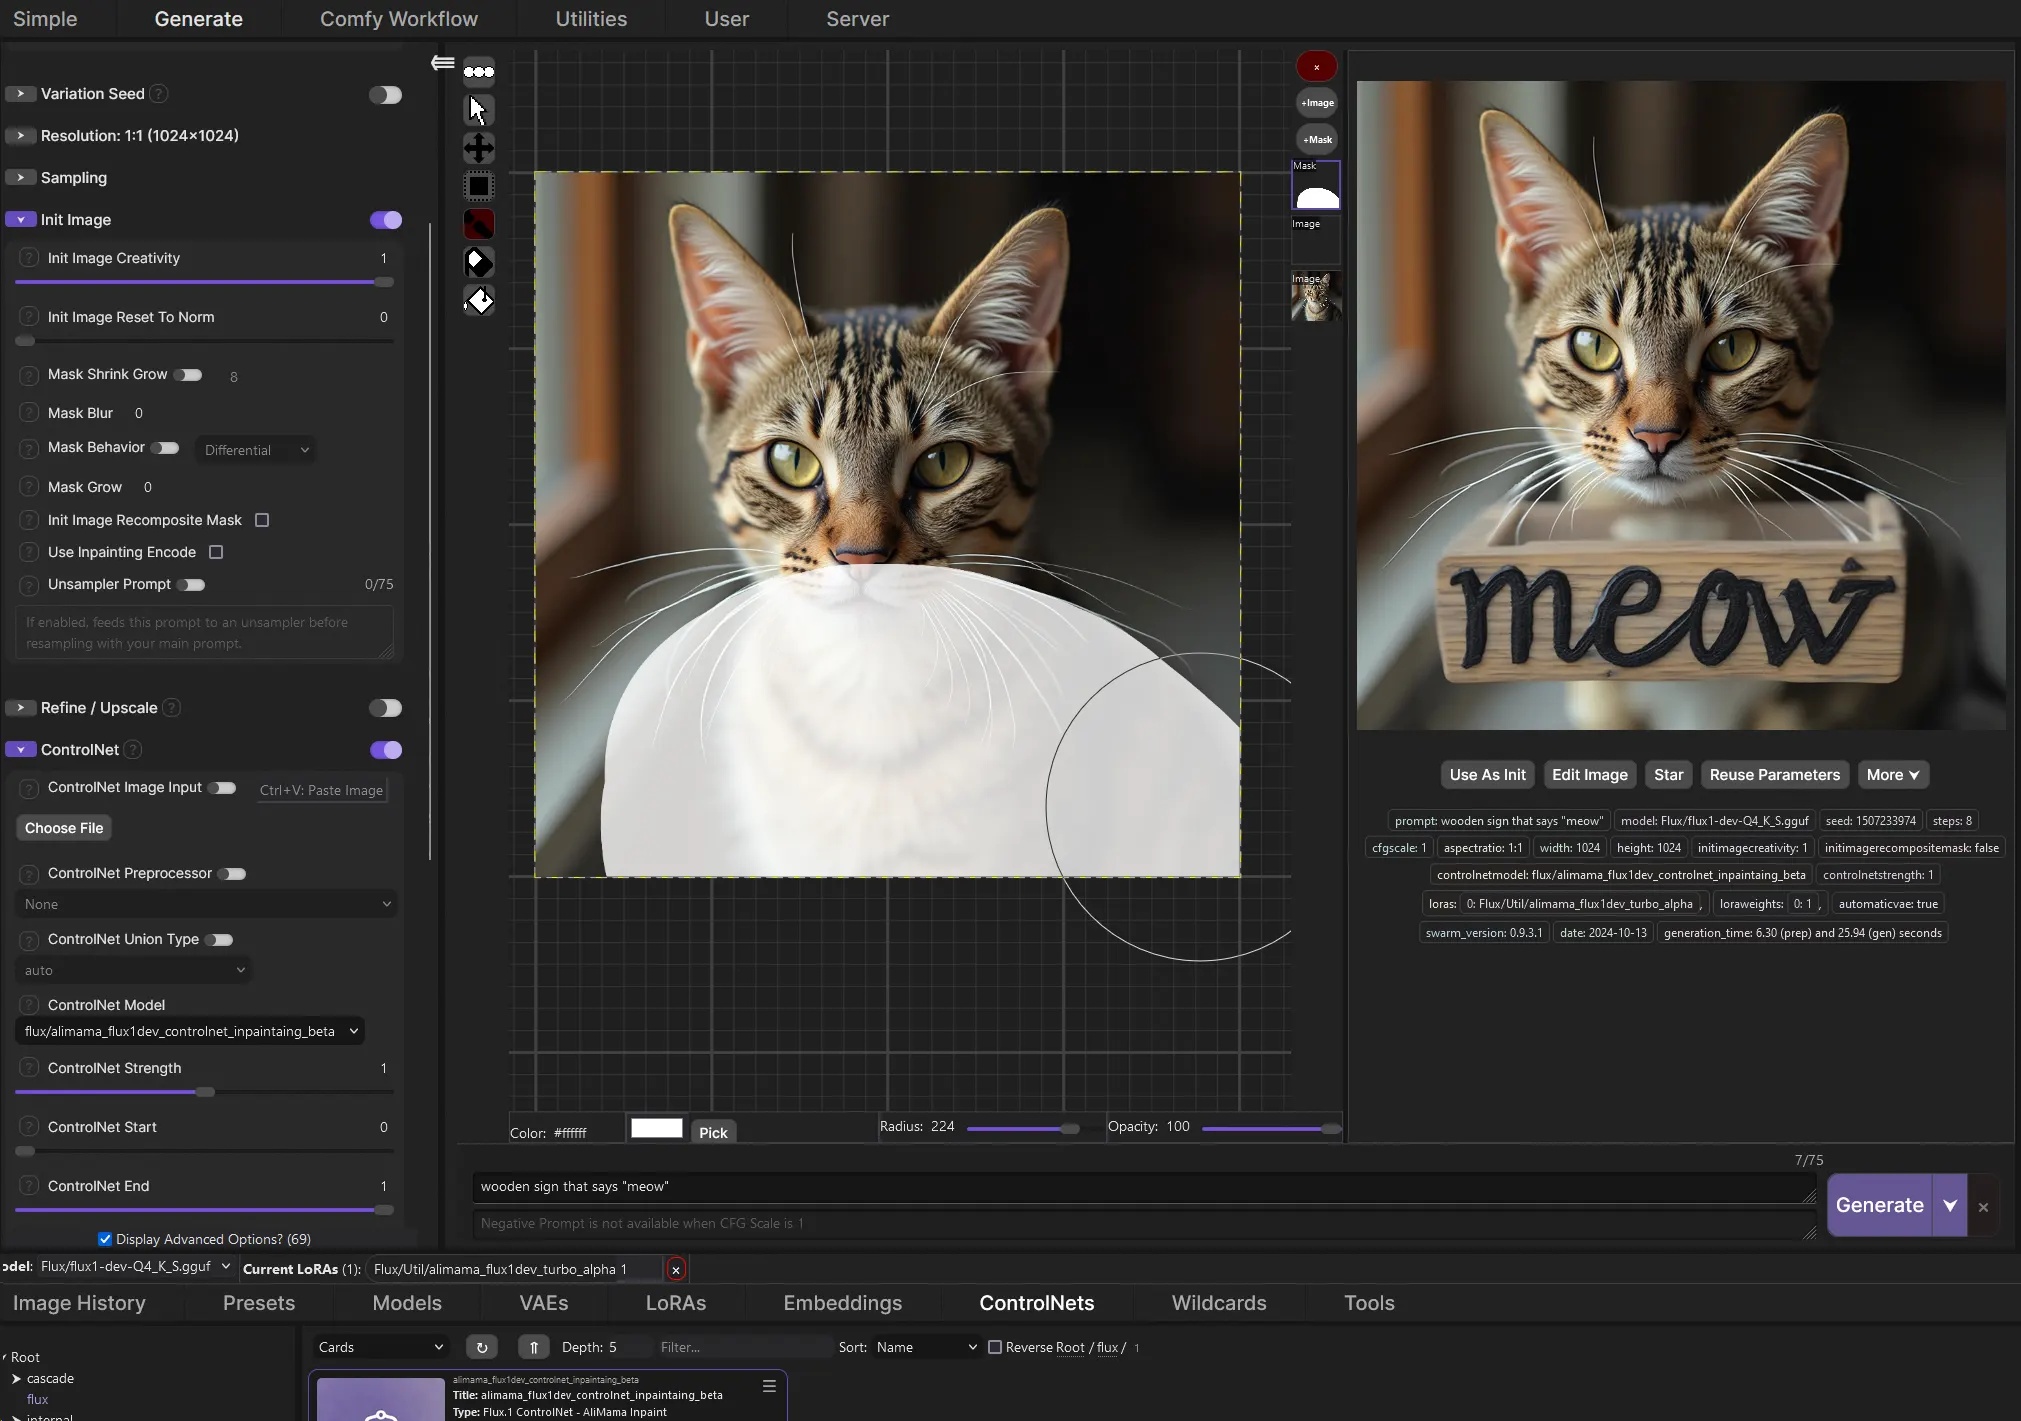Collapse the Init Image section

[x=20, y=220]
